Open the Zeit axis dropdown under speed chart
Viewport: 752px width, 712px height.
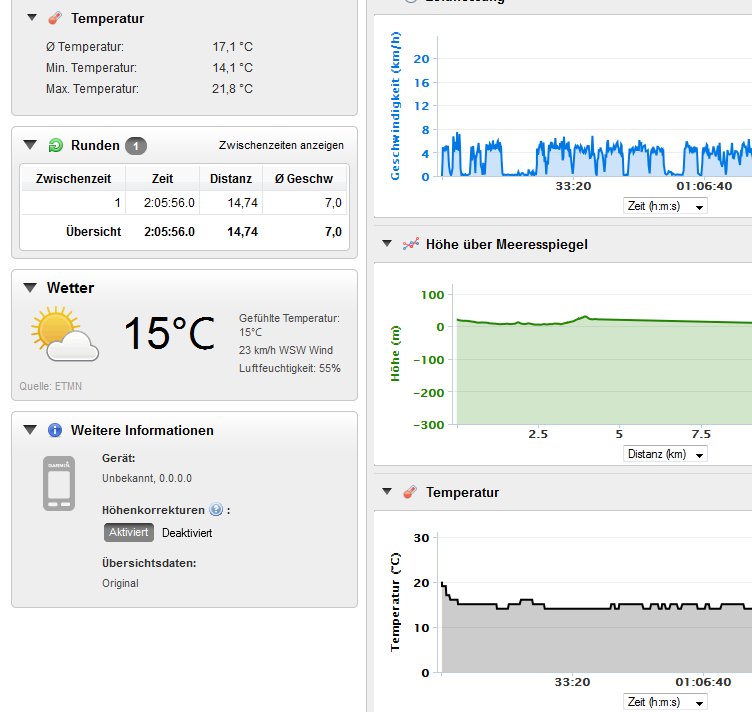click(x=664, y=205)
